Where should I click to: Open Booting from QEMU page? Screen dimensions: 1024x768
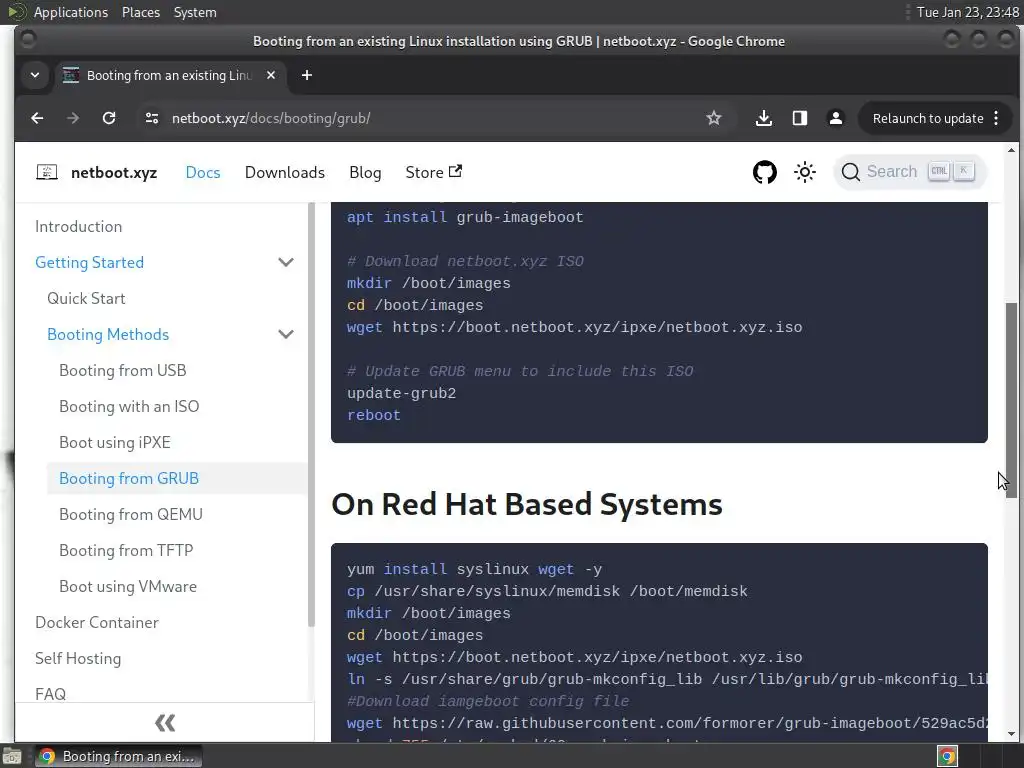[x=131, y=514]
